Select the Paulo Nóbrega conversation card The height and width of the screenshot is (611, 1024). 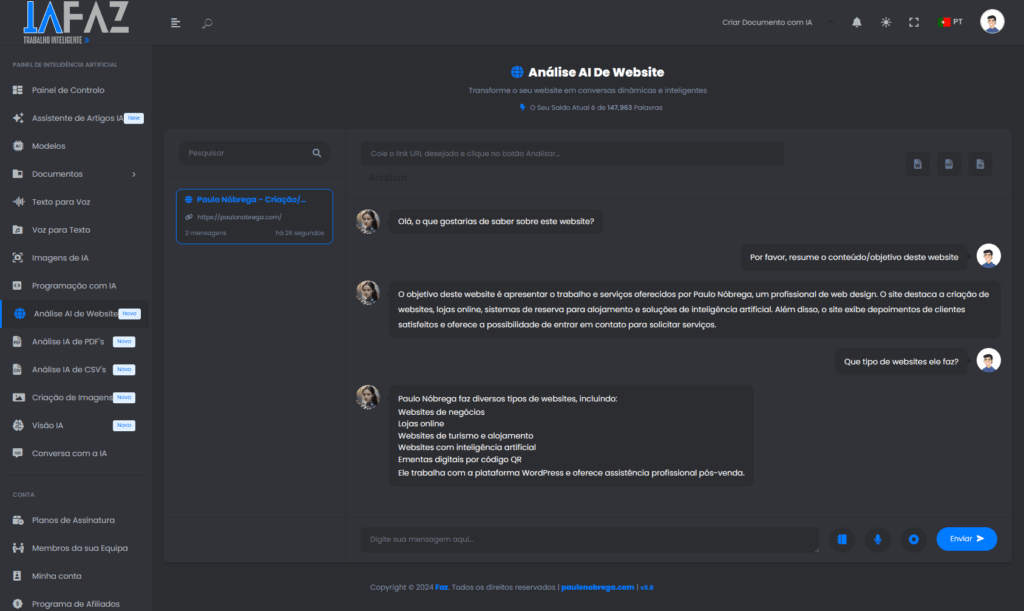click(x=254, y=216)
